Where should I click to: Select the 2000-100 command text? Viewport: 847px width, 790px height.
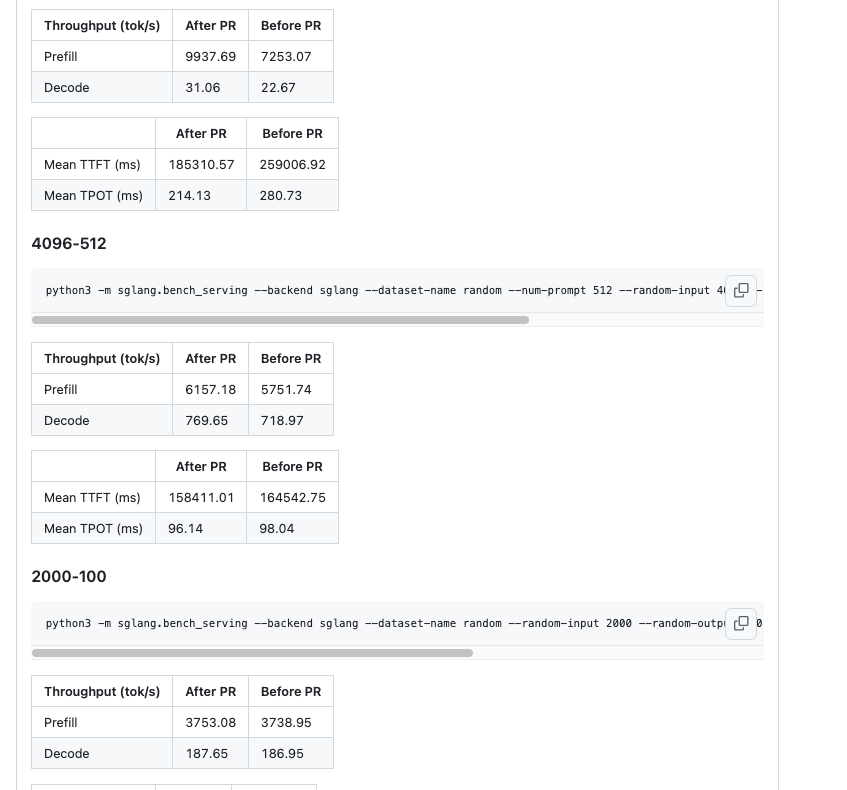tap(380, 623)
